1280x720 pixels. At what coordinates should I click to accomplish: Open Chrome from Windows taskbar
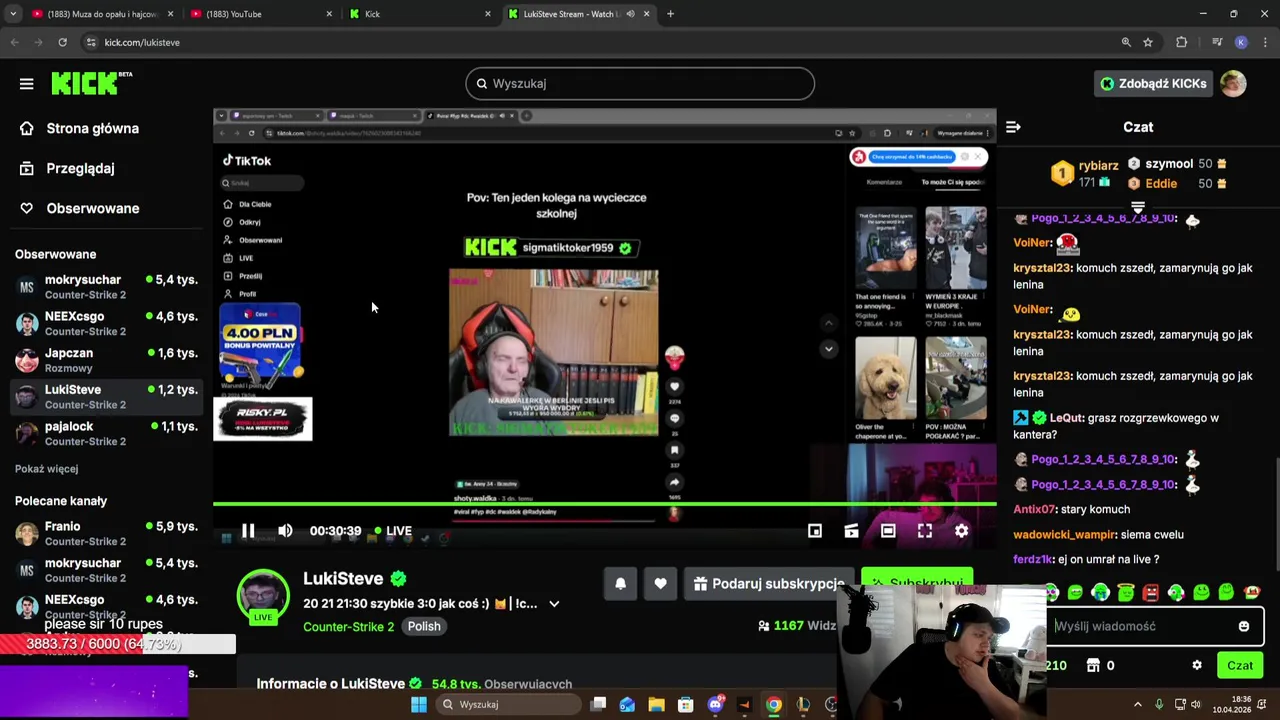(x=773, y=705)
